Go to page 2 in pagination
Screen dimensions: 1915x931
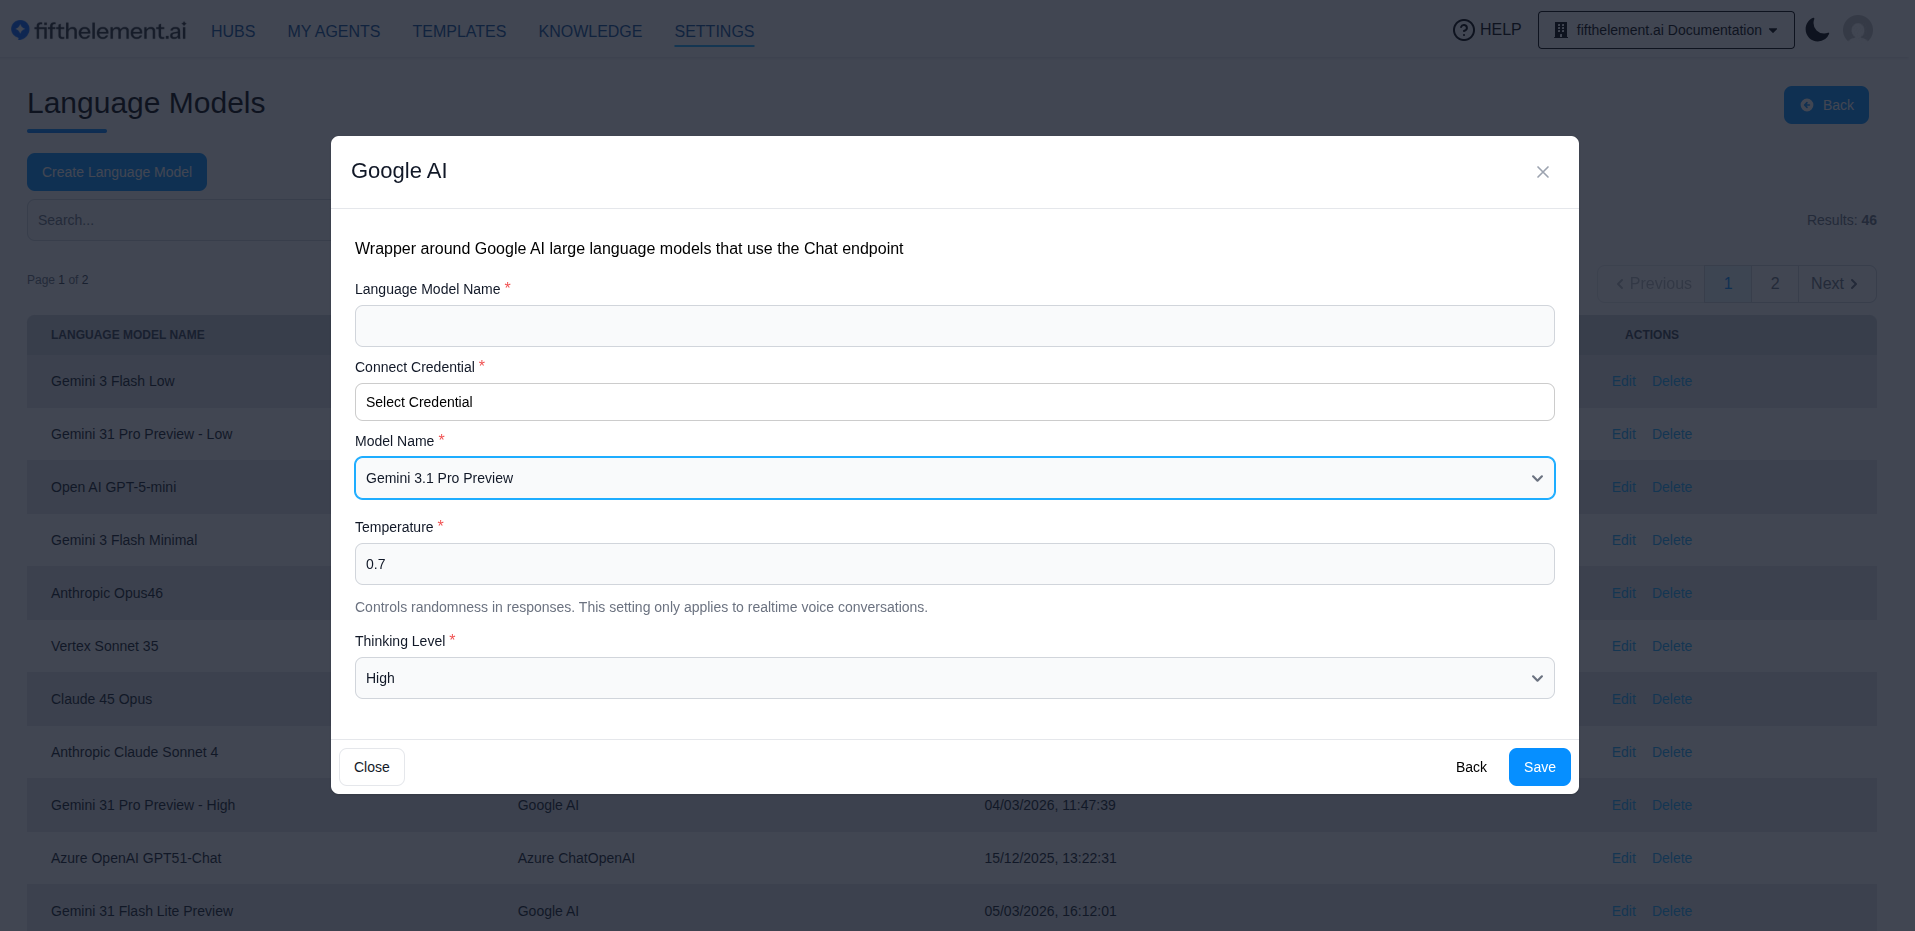[1775, 284]
